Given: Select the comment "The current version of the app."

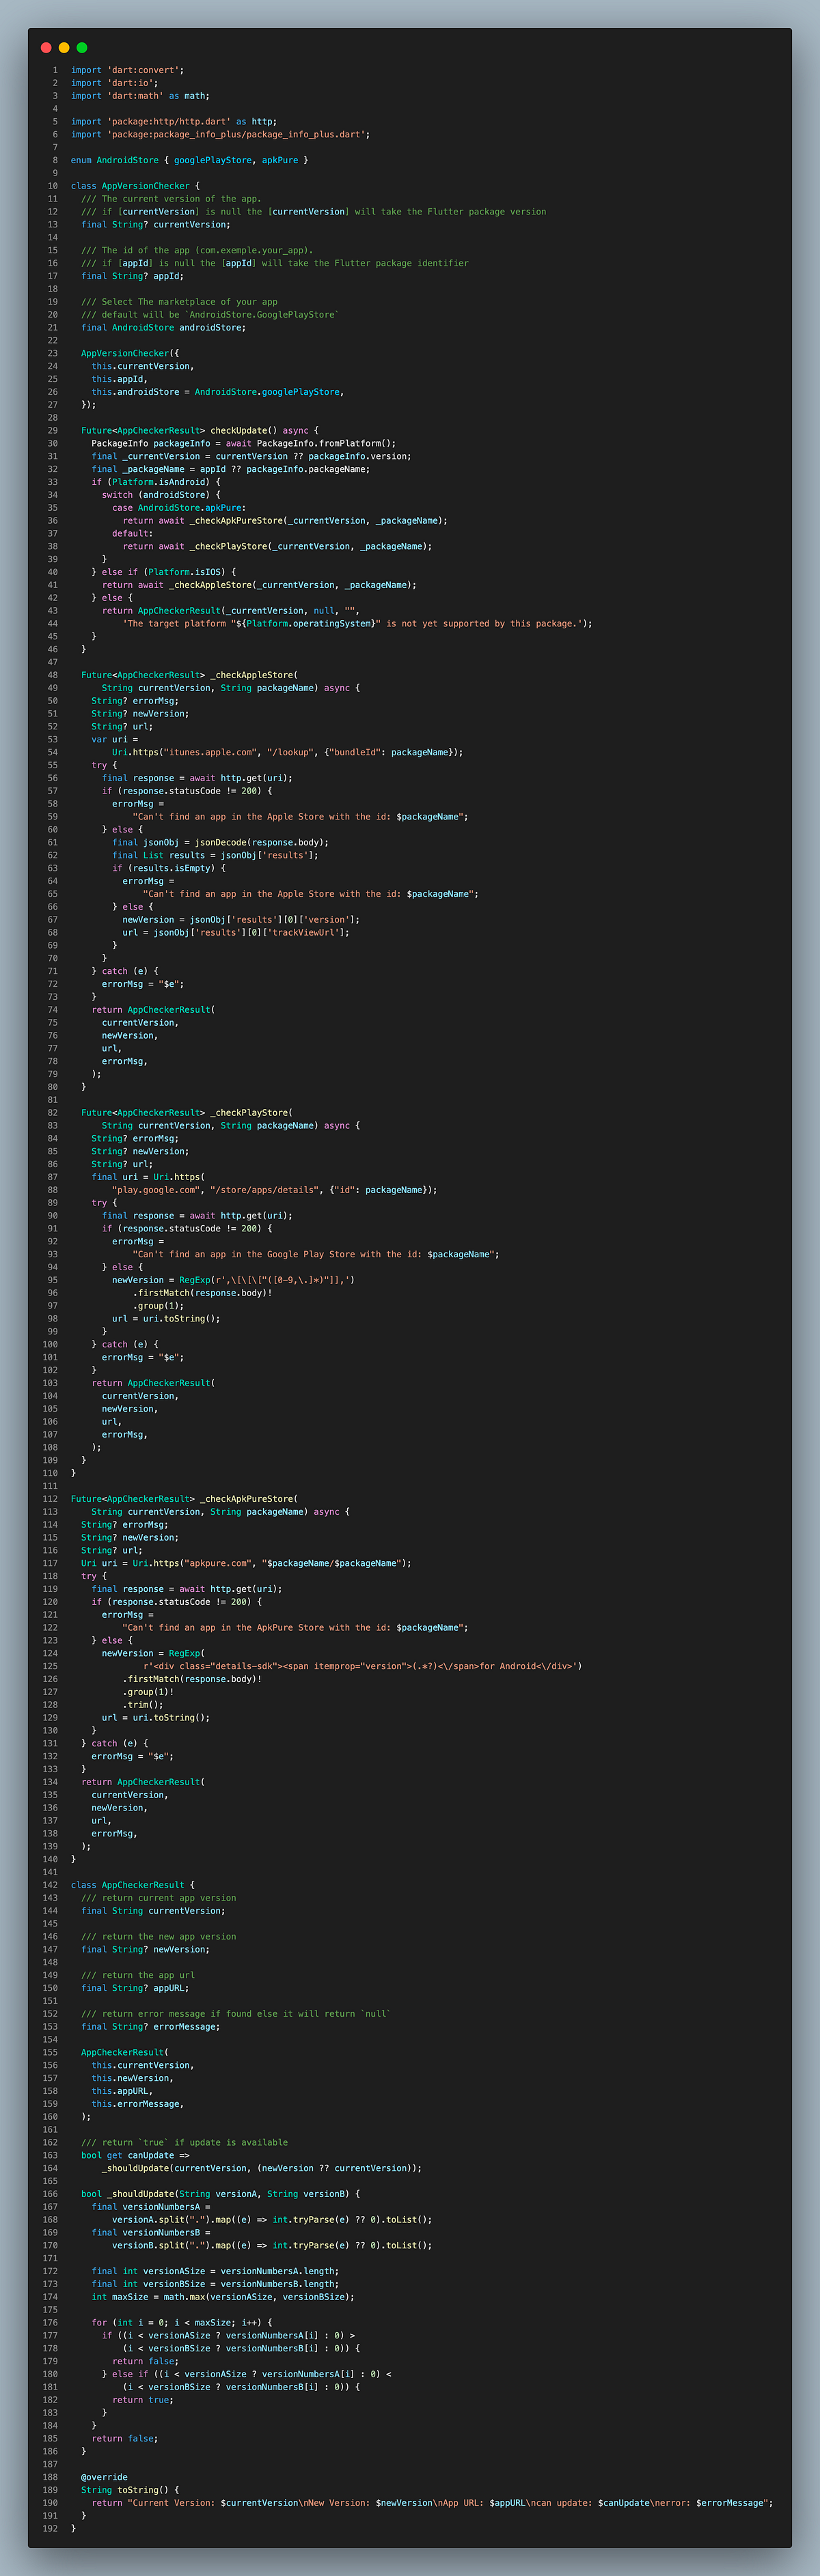Looking at the screenshot, I should coord(171,199).
